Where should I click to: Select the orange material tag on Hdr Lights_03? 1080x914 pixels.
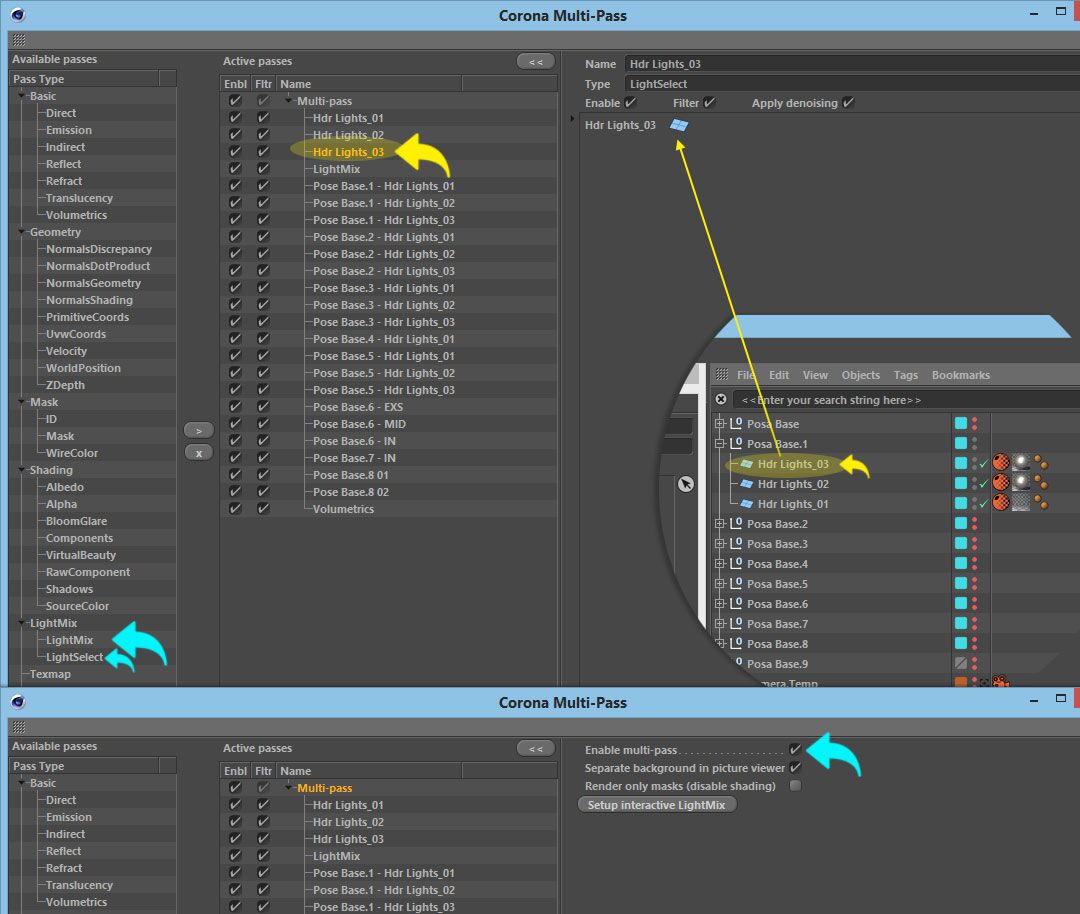point(1001,462)
